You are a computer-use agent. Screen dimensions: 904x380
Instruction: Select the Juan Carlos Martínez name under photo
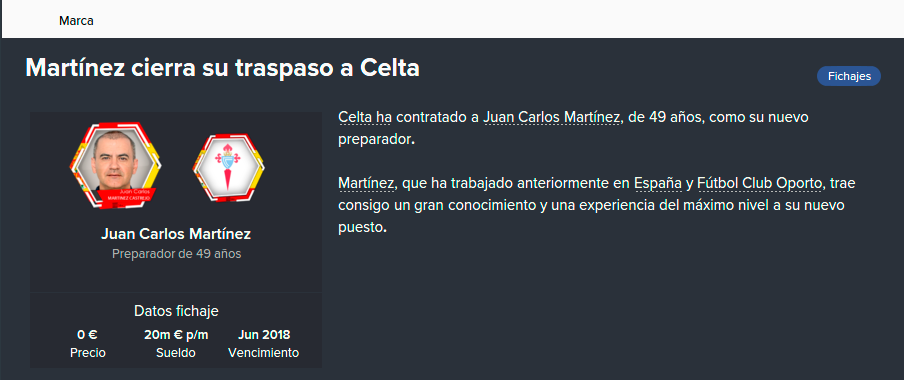(176, 234)
